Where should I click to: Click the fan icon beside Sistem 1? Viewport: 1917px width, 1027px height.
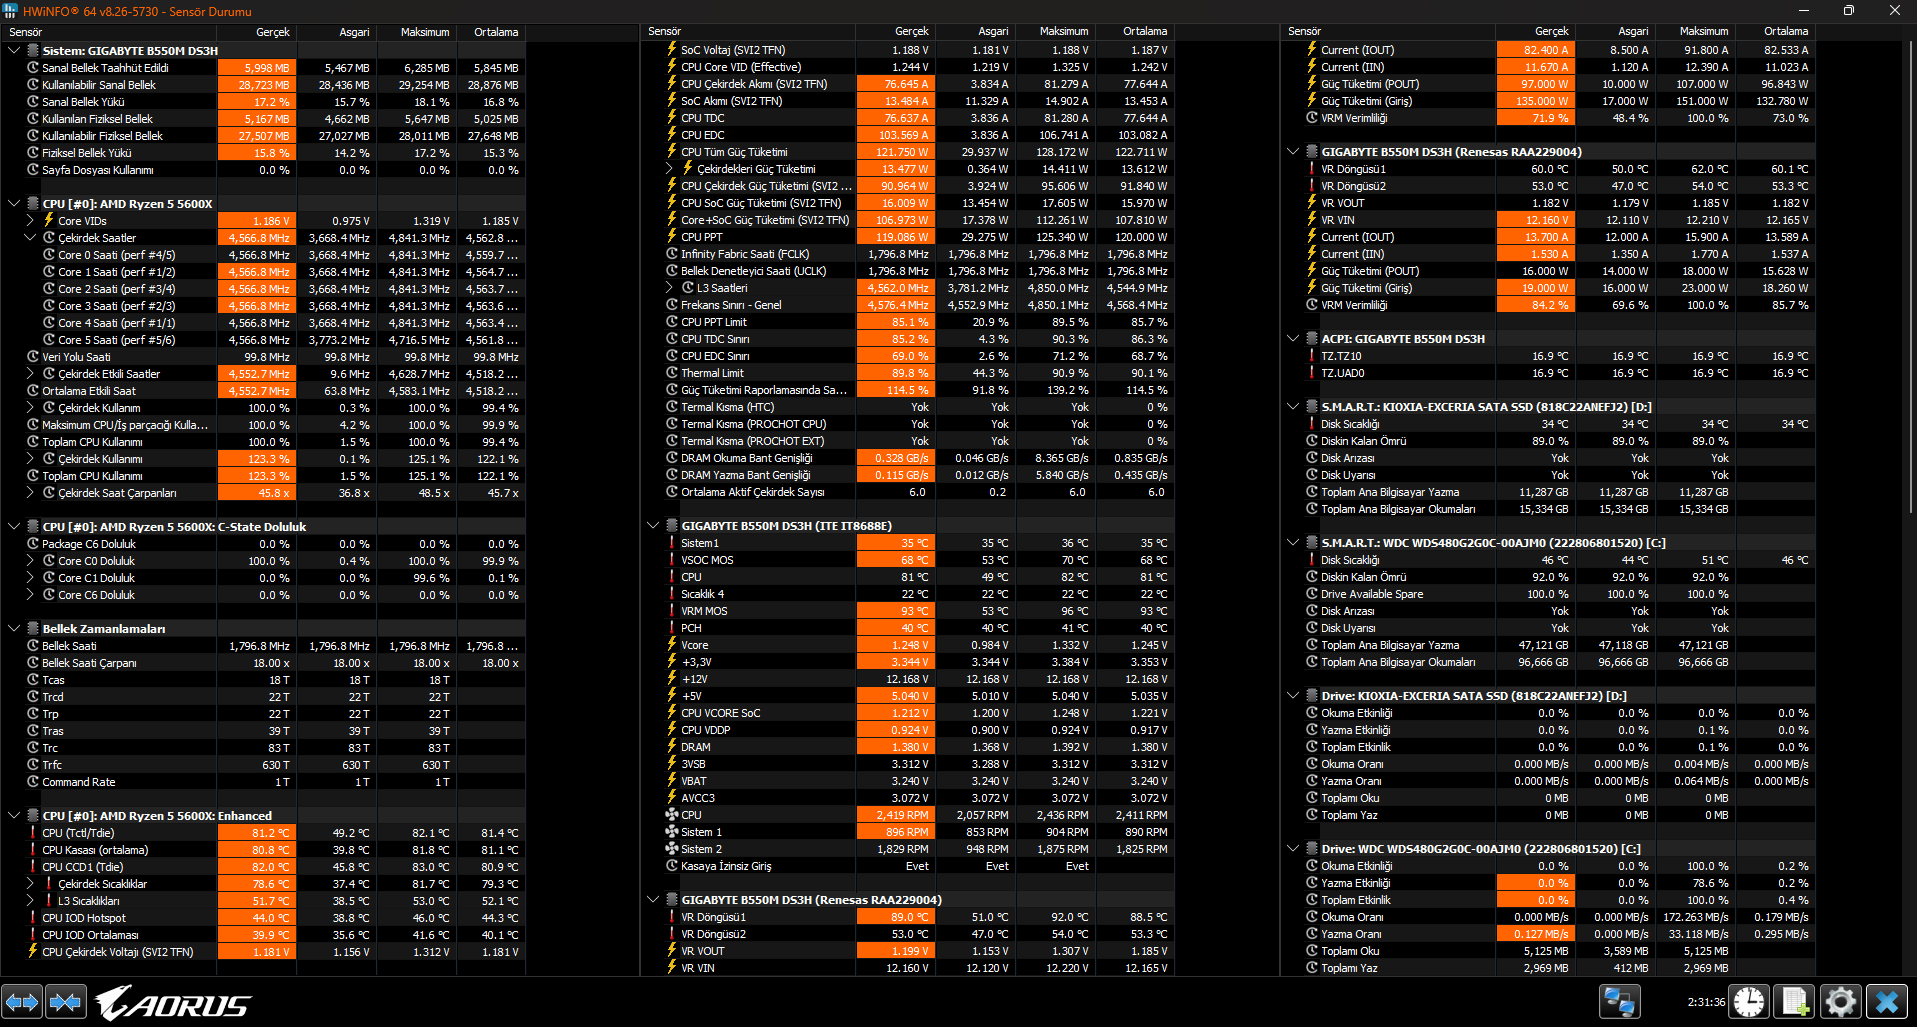click(672, 832)
